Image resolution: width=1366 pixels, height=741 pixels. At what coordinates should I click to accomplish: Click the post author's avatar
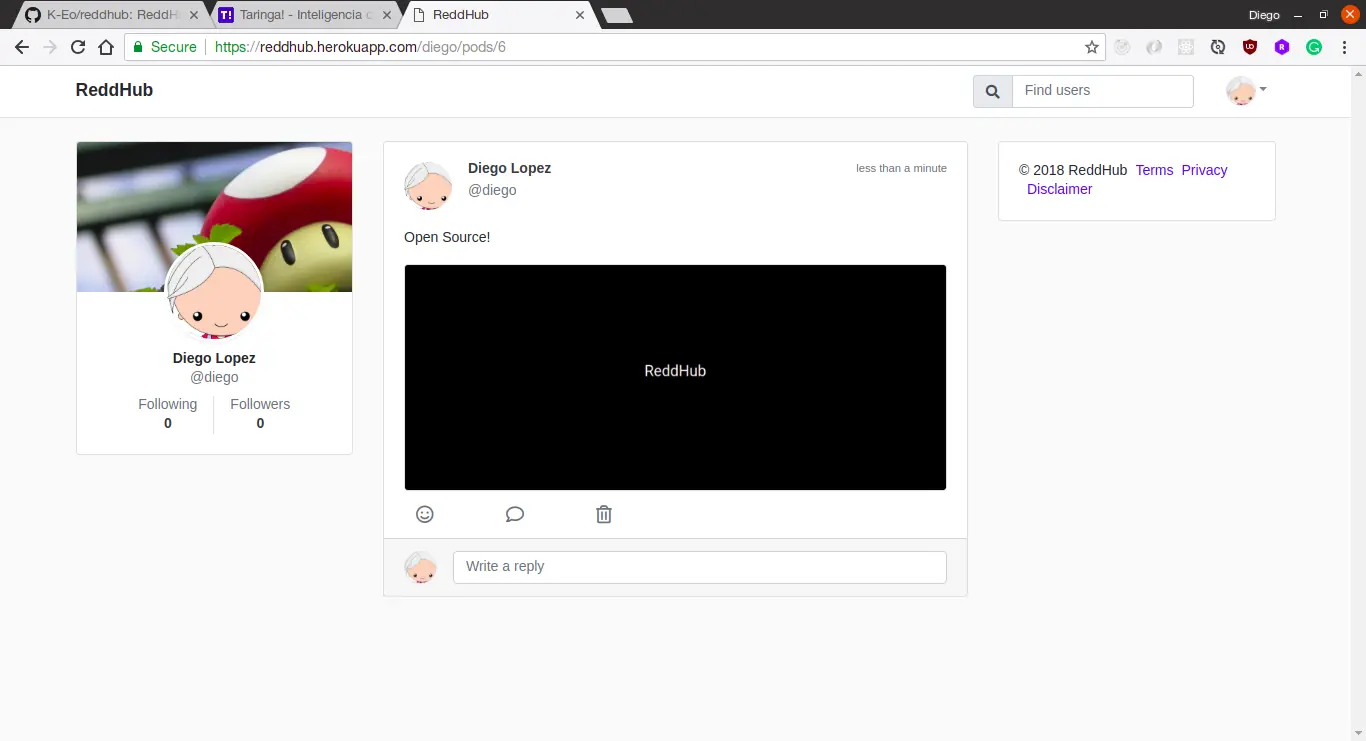click(428, 186)
